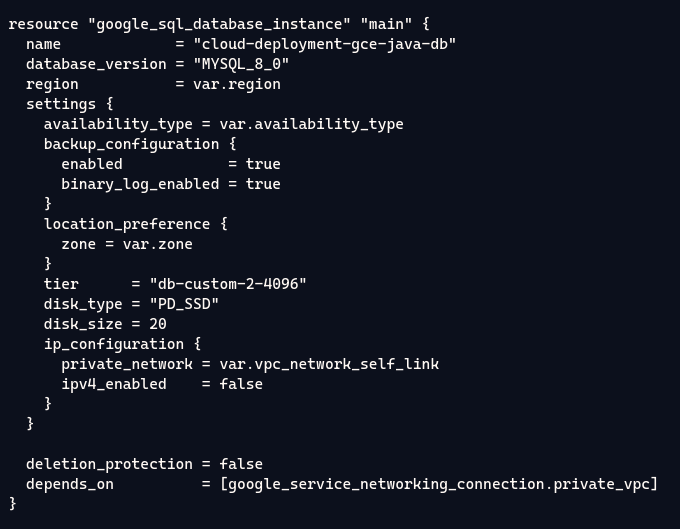Viewport: 680px width, 529px height.
Task: Click the var.zone value
Action: (157, 244)
